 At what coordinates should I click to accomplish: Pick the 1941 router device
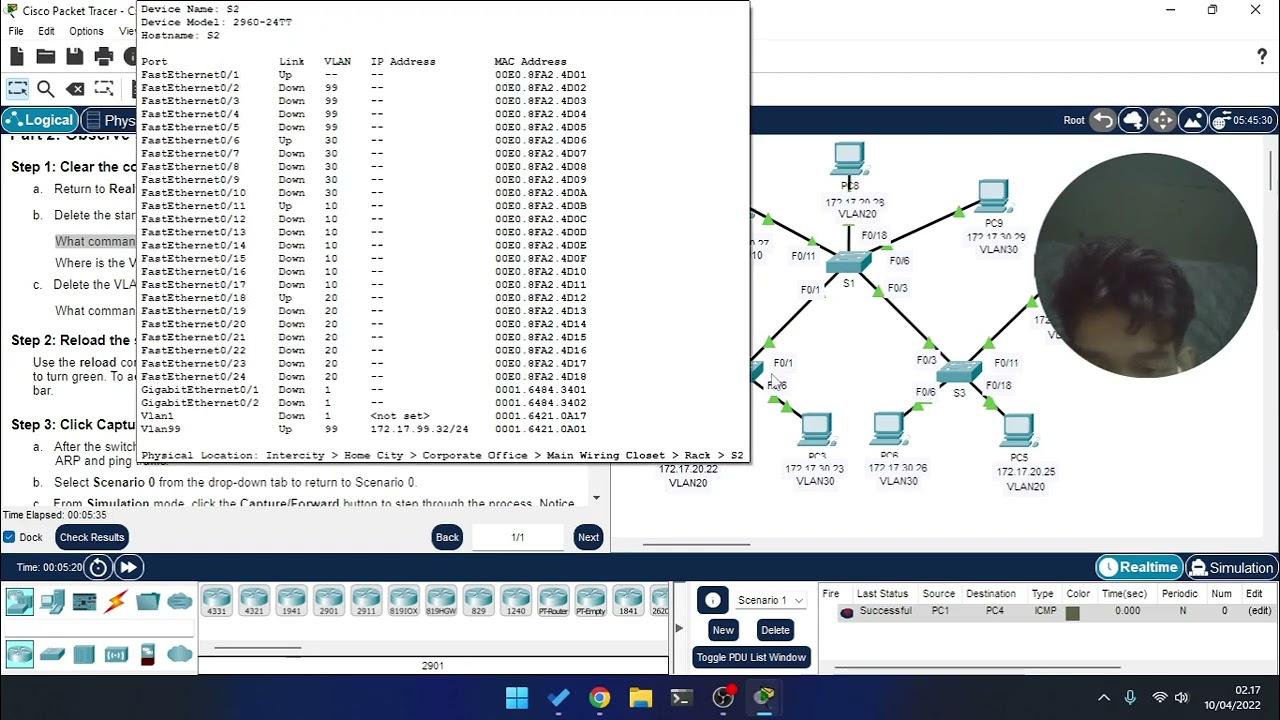[291, 601]
